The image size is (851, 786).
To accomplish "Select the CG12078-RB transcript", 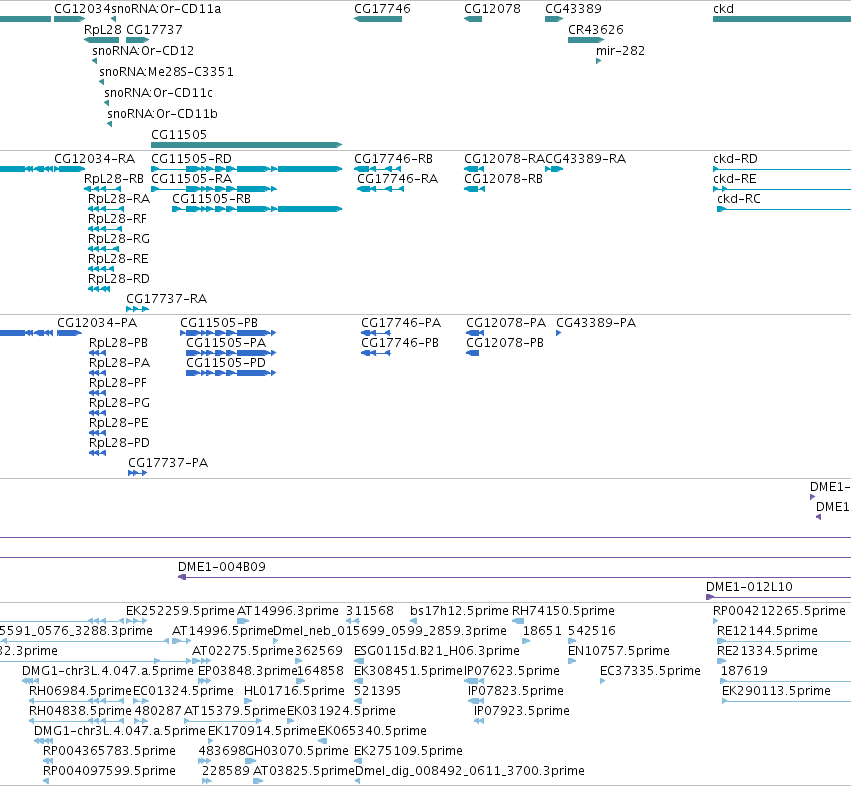I will click(474, 189).
